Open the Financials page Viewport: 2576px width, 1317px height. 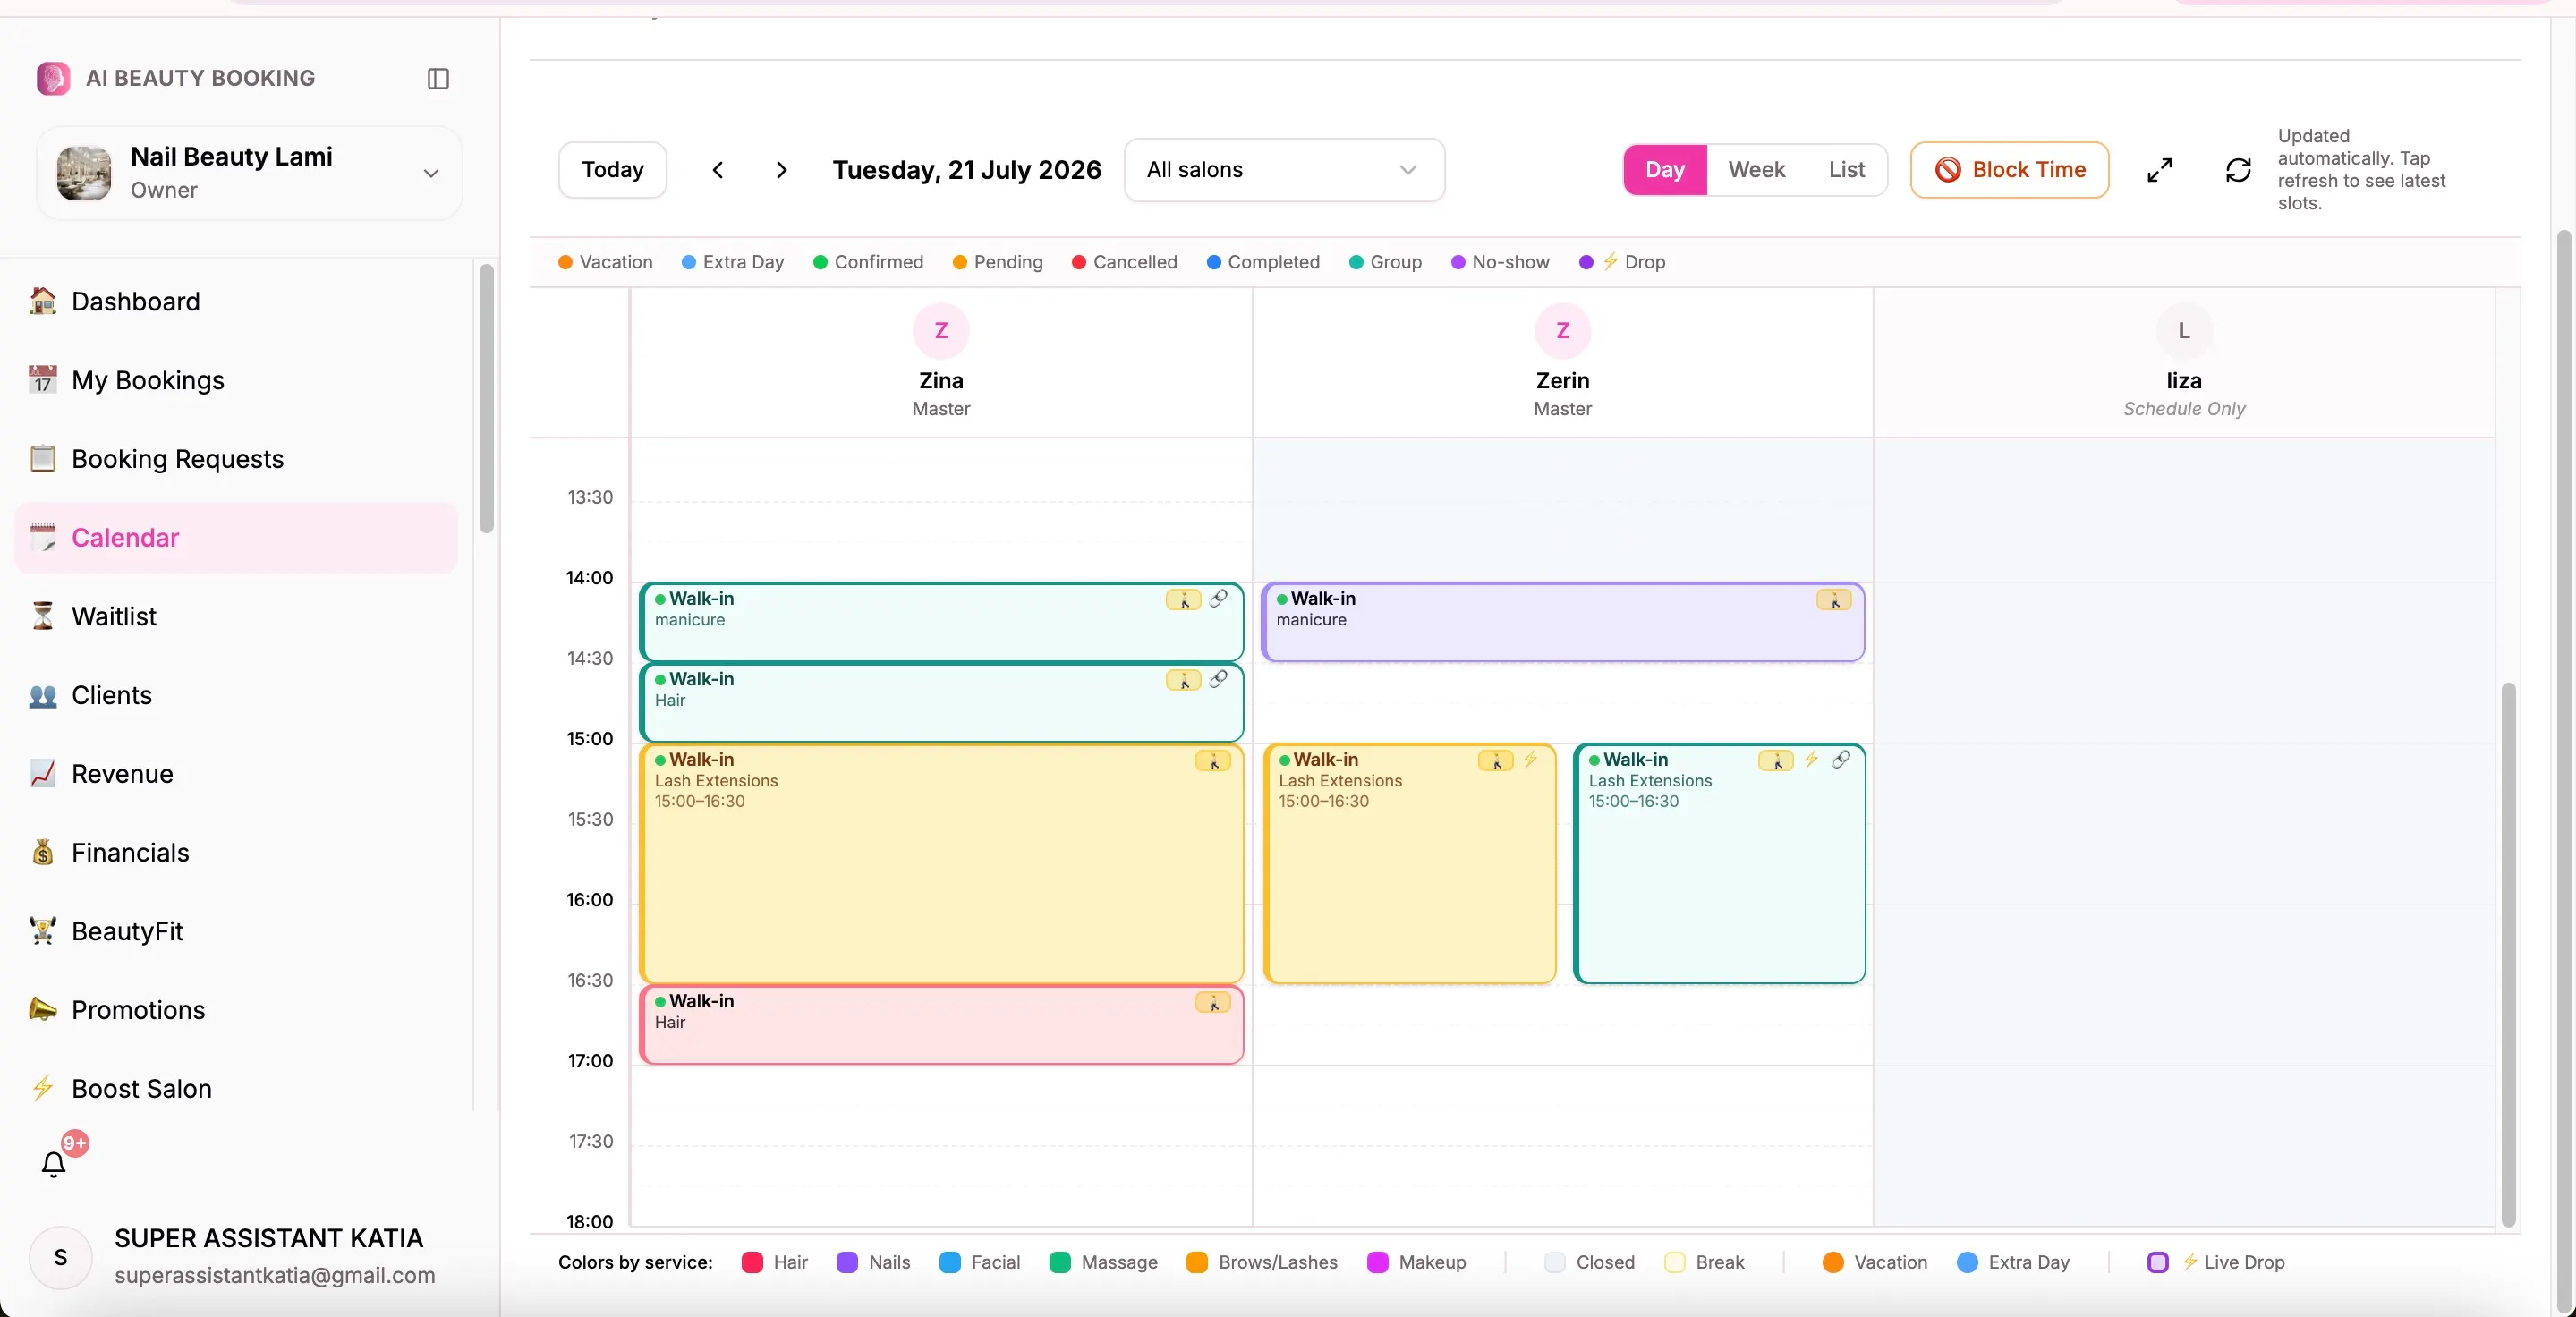(x=237, y=853)
